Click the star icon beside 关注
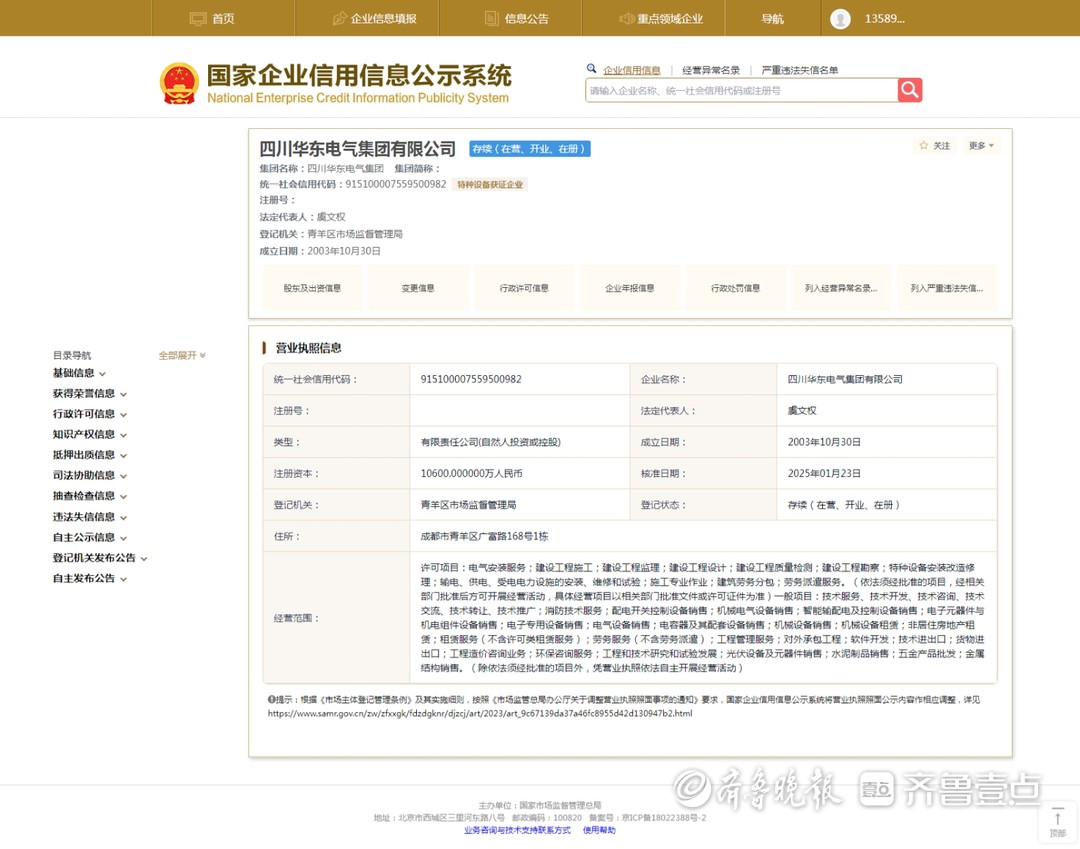Viewport: 1080px width, 849px height. [924, 145]
